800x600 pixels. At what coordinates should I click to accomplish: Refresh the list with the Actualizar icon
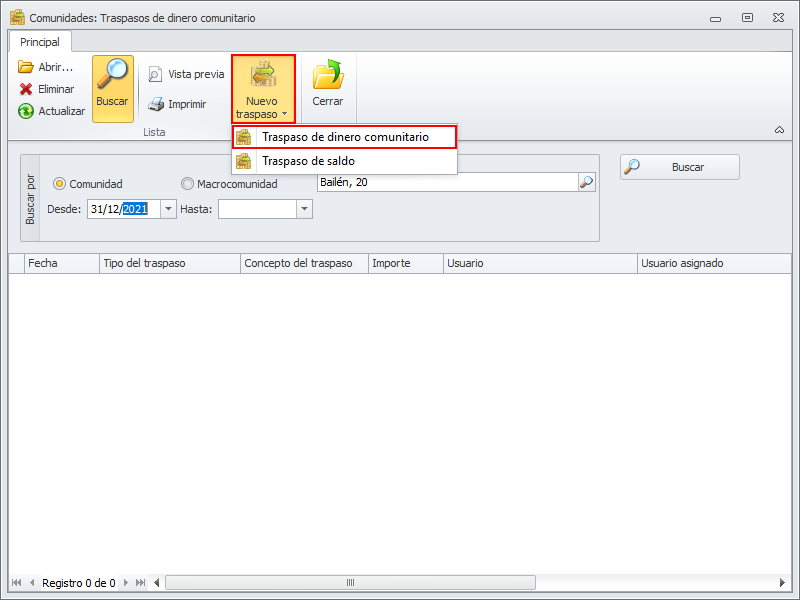pyautogui.click(x=26, y=111)
